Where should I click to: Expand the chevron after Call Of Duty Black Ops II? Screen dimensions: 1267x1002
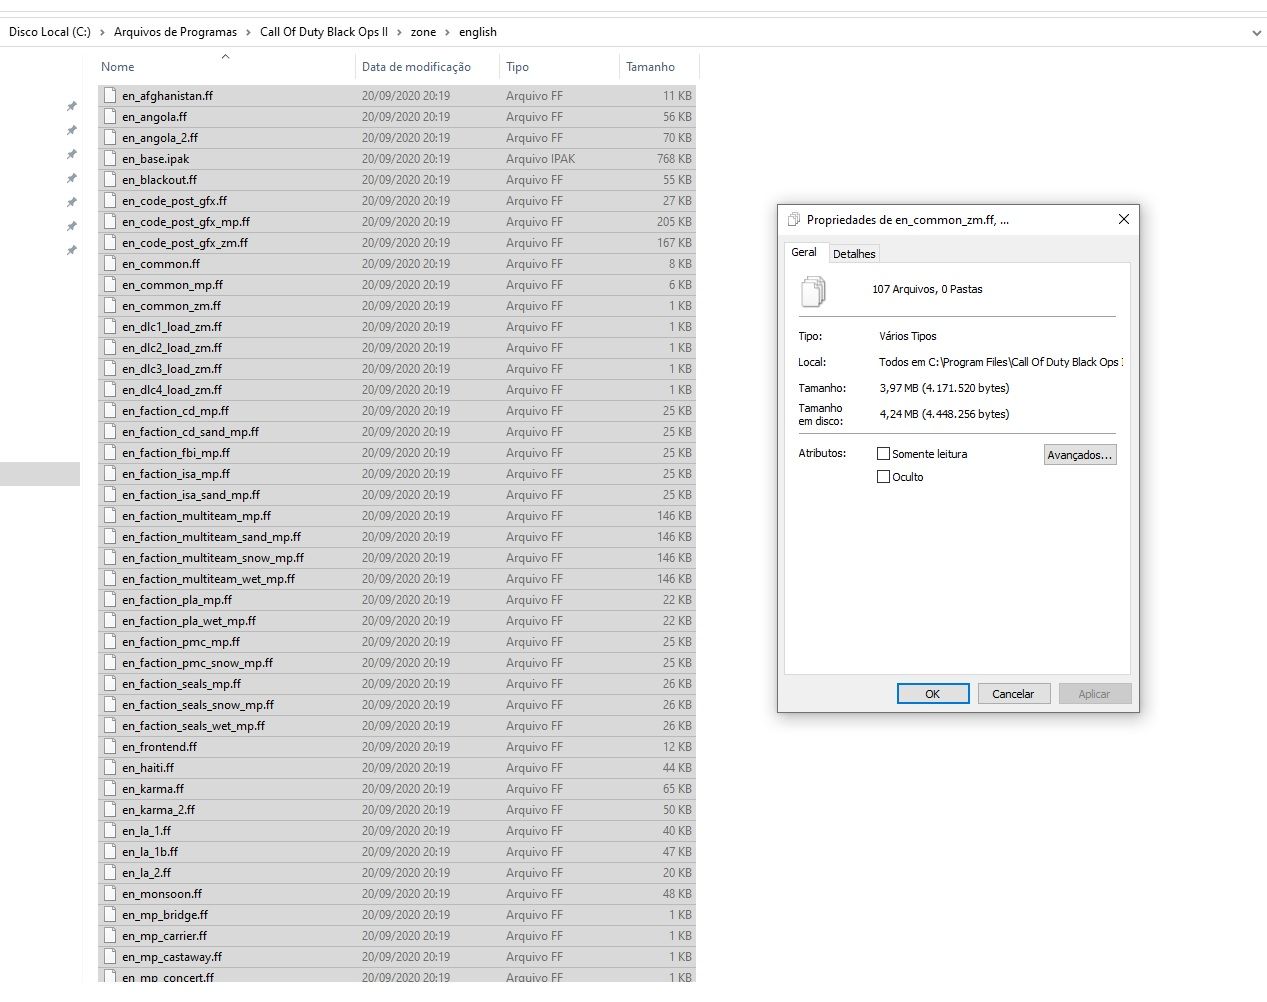coord(399,32)
